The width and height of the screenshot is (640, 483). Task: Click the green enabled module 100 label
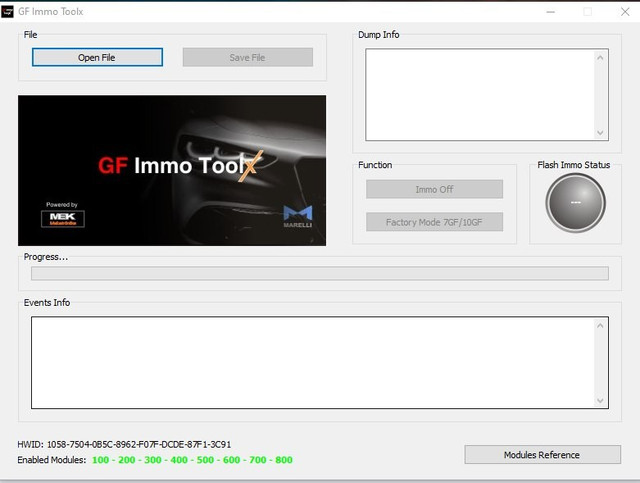100,460
